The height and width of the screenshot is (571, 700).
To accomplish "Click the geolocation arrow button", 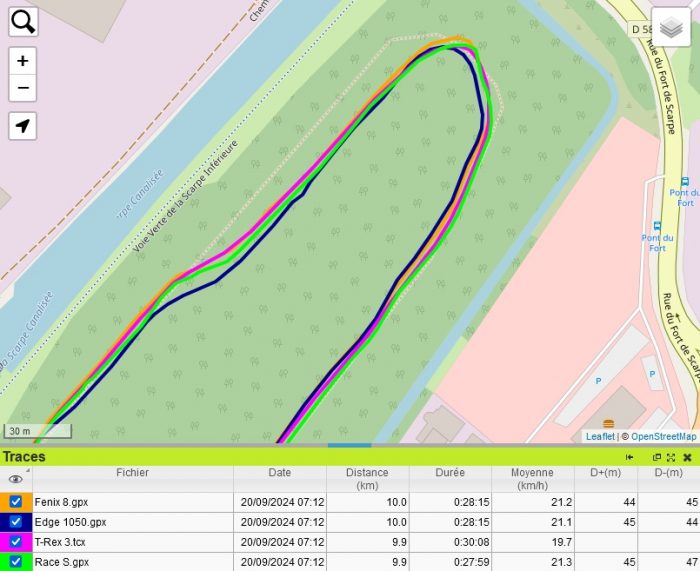I will click(x=23, y=126).
